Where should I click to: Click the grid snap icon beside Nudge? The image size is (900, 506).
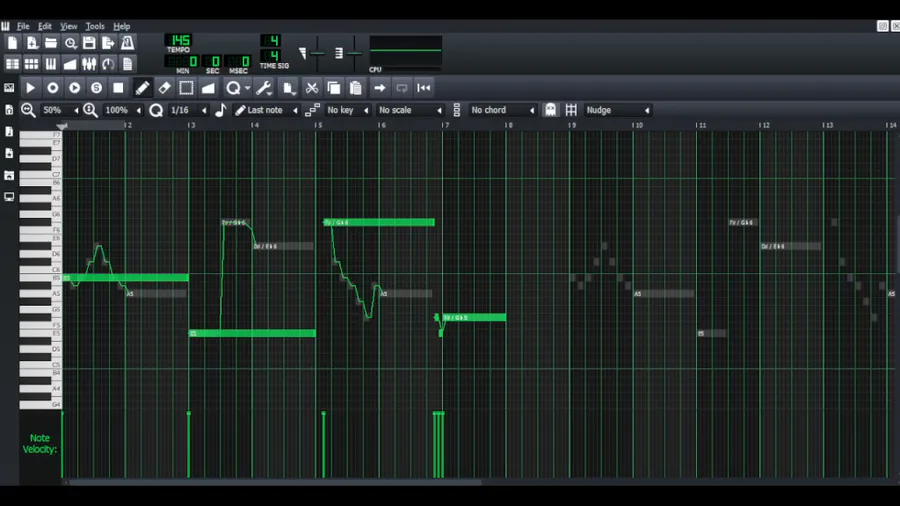pyautogui.click(x=571, y=110)
